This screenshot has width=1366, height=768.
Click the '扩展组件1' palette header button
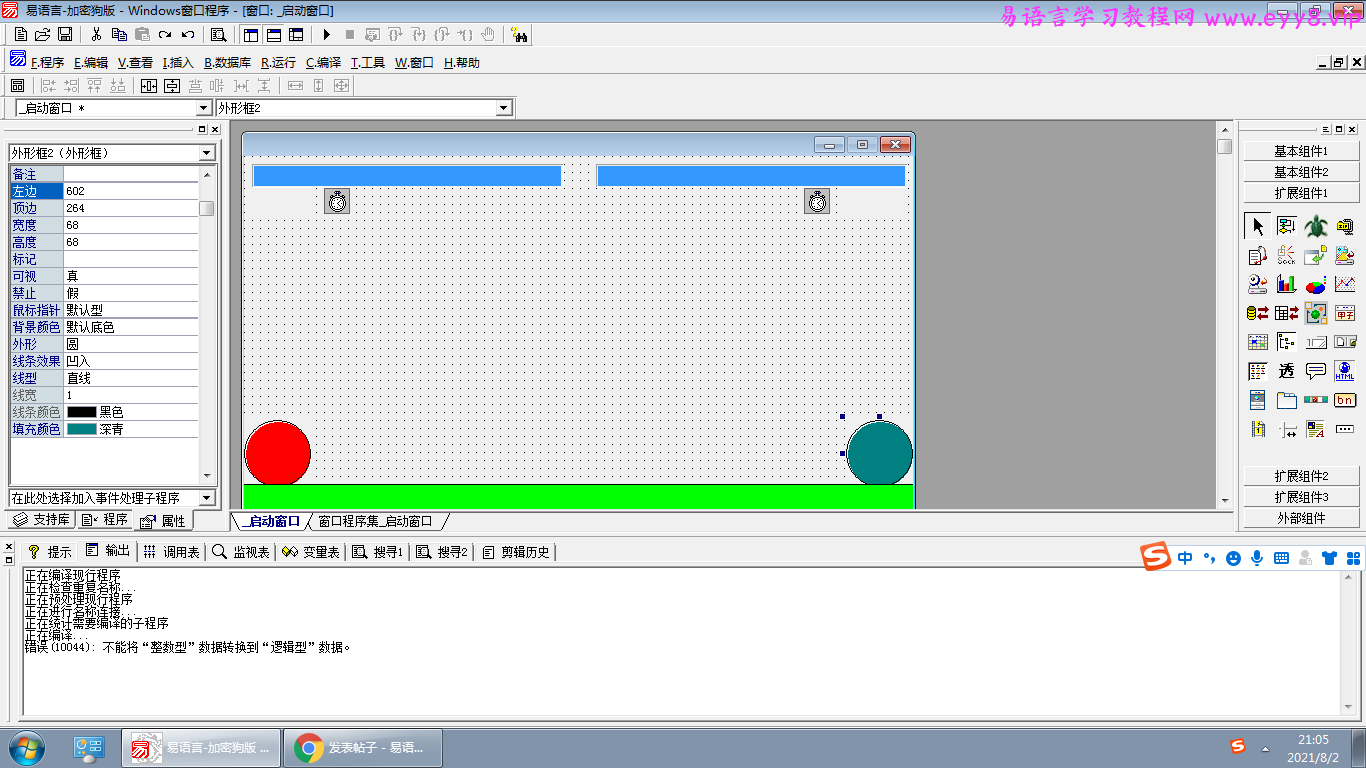pos(1301,193)
